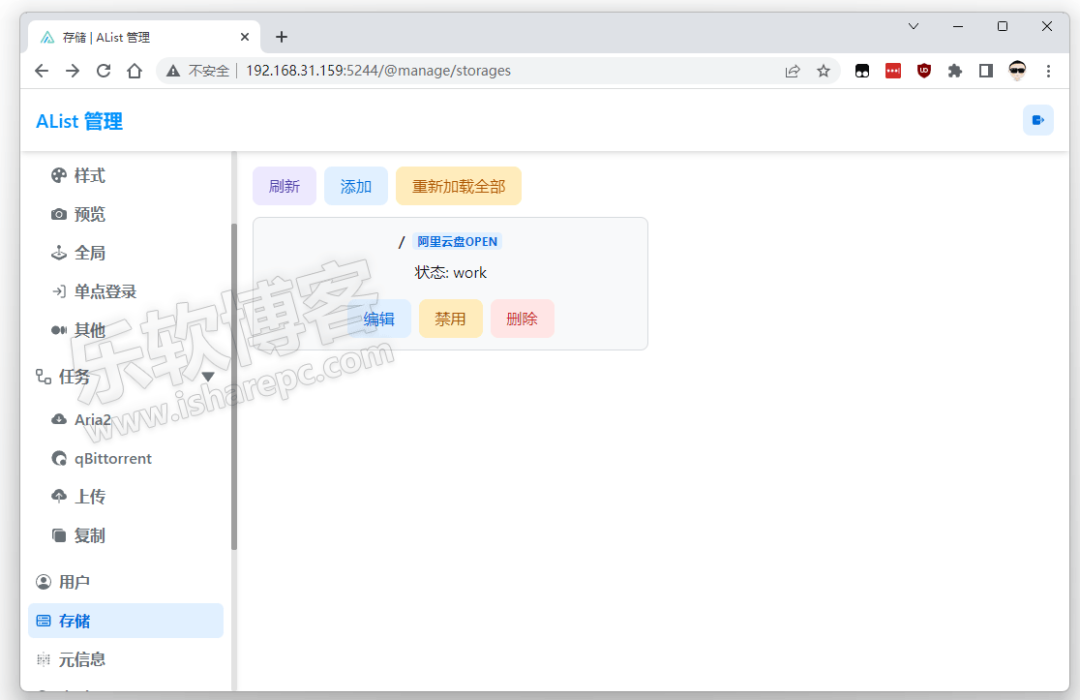This screenshot has height=700, width=1080.
Task: Open the Chrome three-dot menu
Action: coord(1048,71)
